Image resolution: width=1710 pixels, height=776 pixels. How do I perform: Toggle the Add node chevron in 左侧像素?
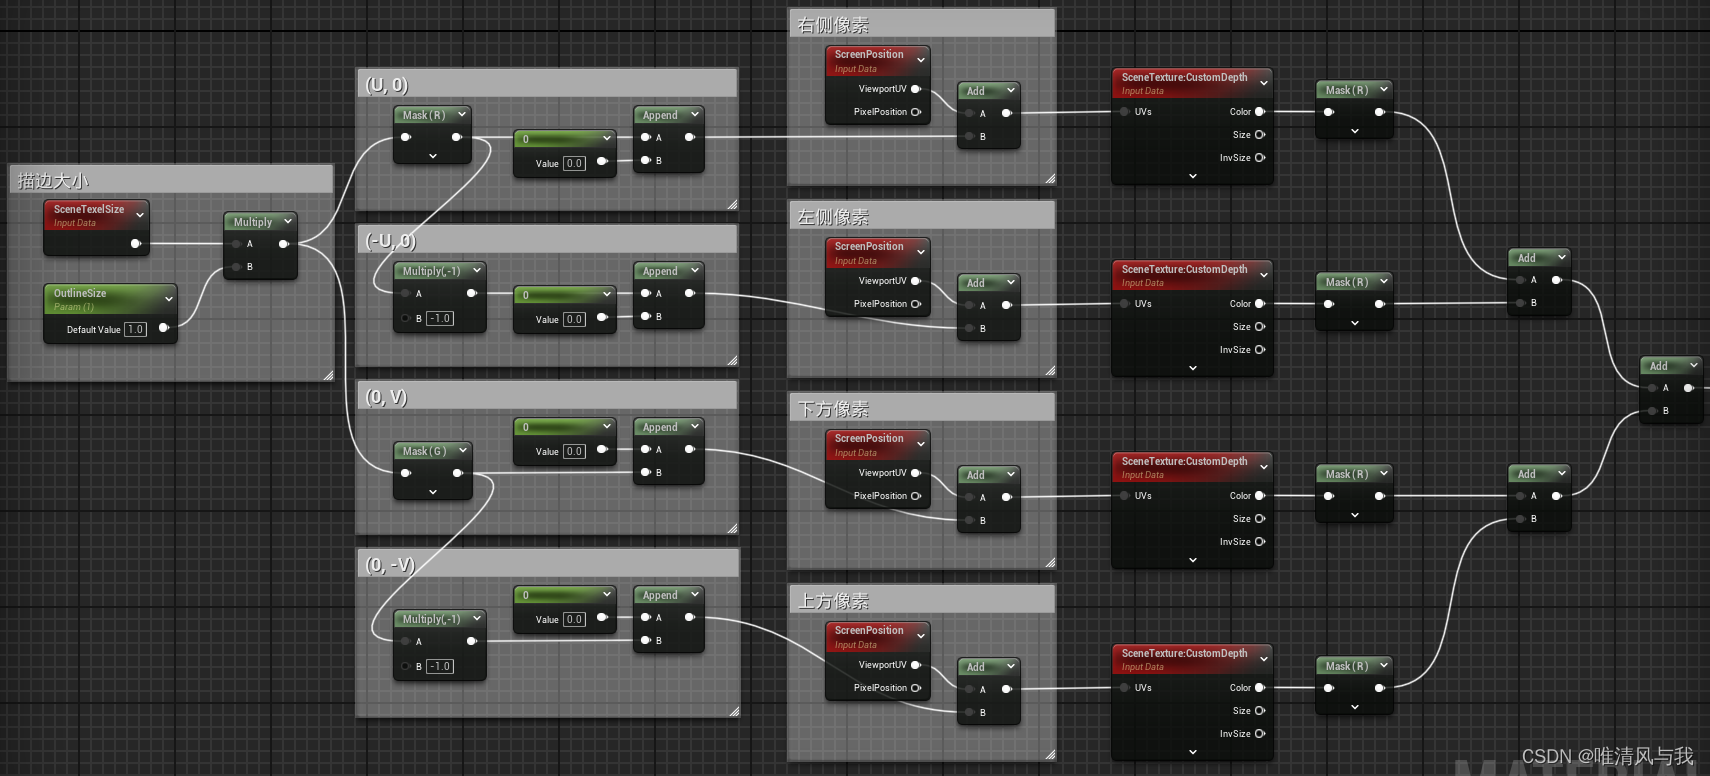[x=1010, y=282]
